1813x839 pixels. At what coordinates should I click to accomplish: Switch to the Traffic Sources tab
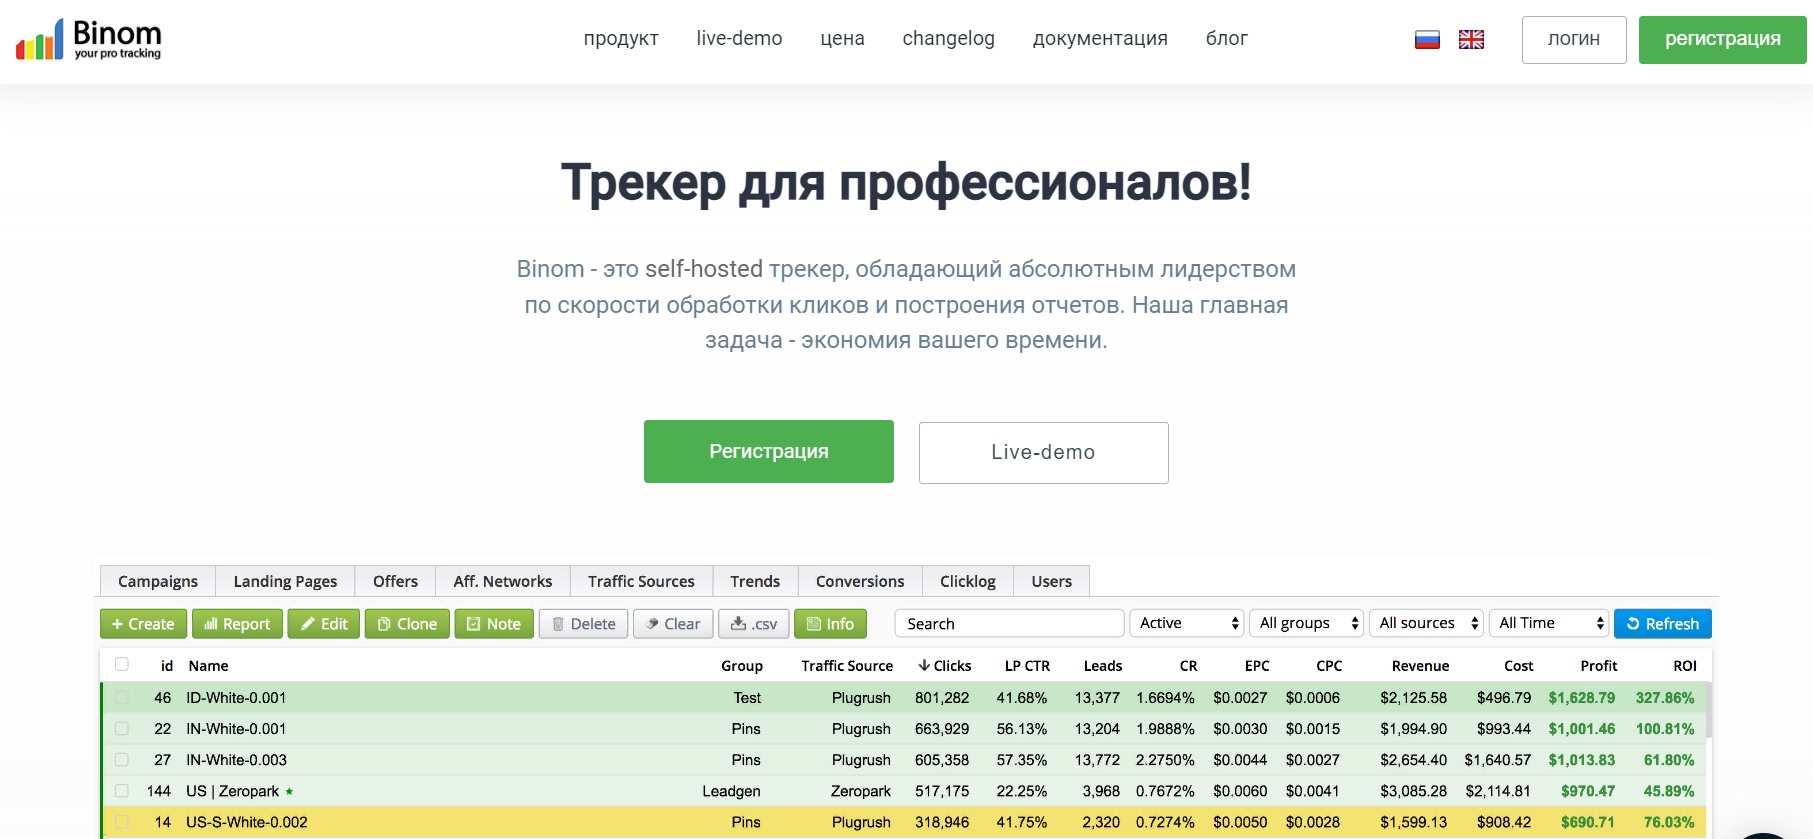pyautogui.click(x=641, y=581)
